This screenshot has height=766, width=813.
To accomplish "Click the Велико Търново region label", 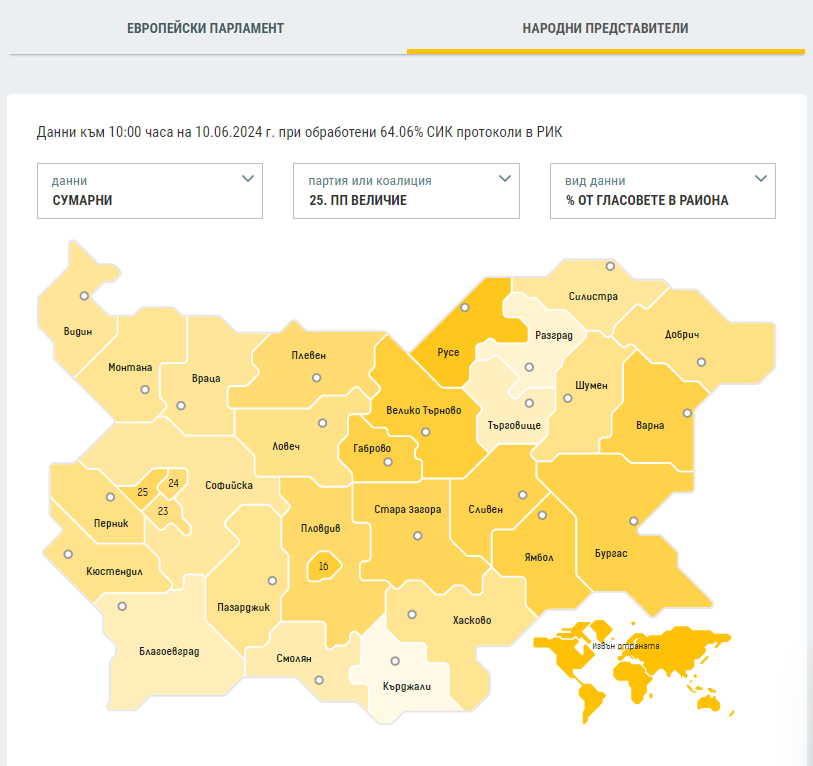I will 424,411.
